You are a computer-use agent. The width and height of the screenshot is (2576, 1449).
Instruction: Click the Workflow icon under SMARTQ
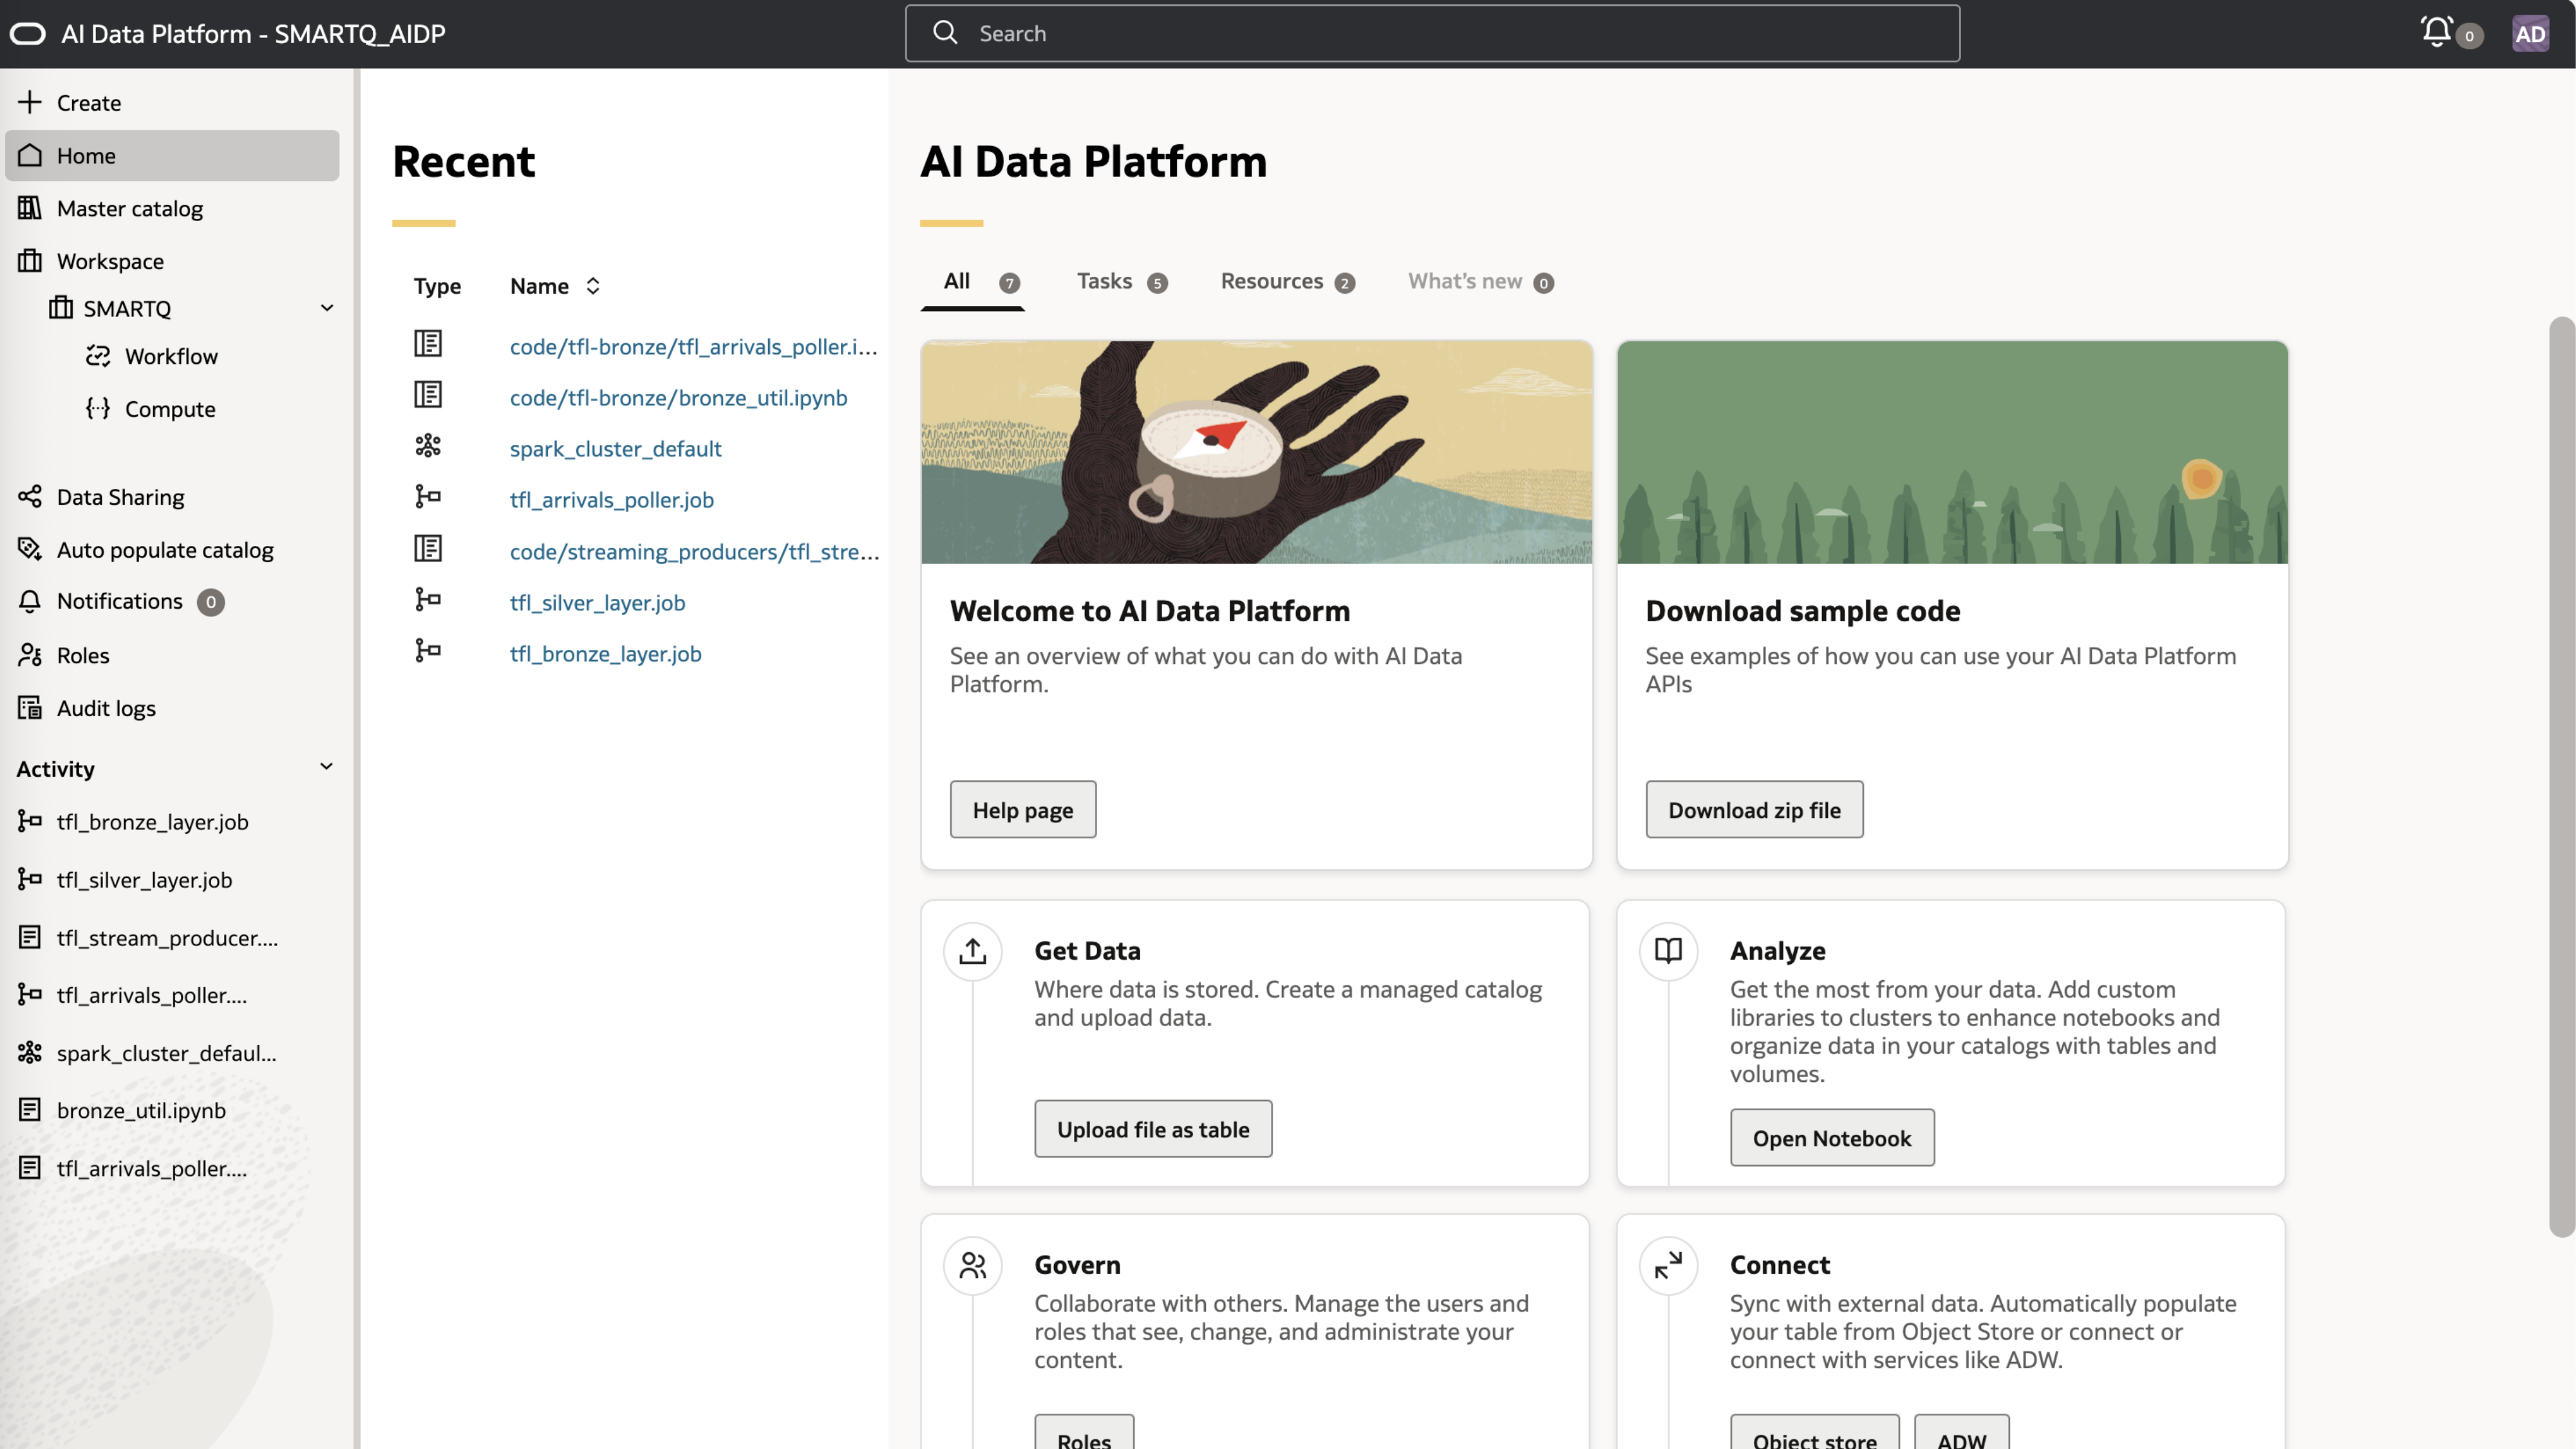tap(98, 356)
